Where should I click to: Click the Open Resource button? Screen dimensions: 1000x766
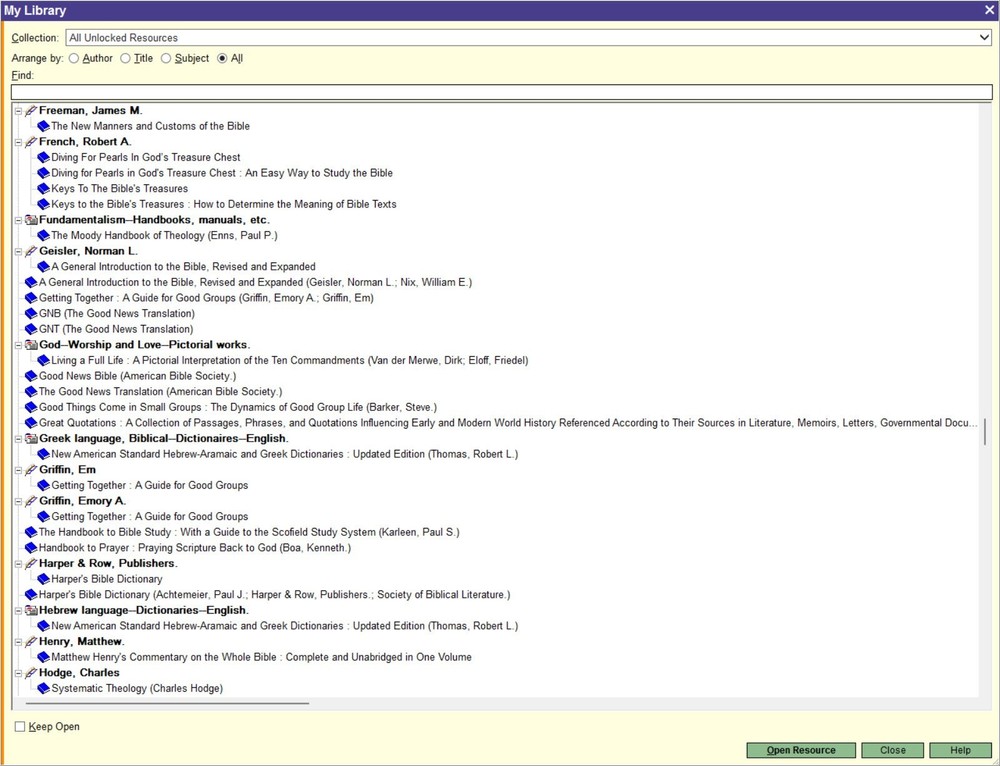[801, 750]
